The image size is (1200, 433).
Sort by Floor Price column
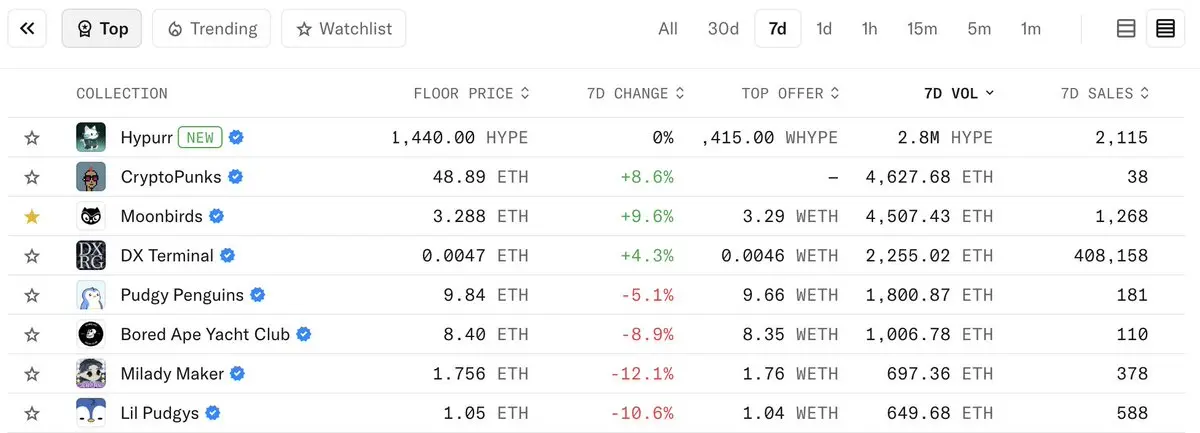tap(471, 94)
